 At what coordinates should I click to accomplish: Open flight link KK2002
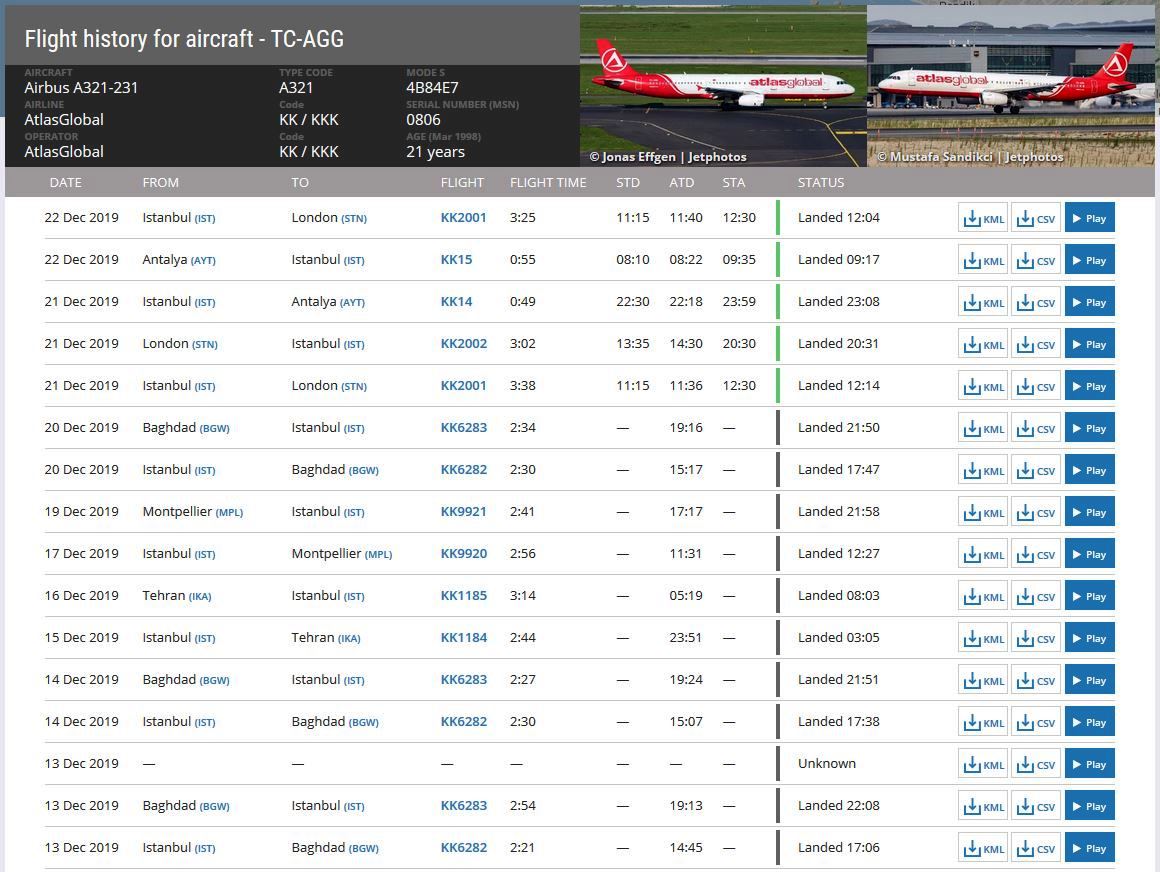pyautogui.click(x=463, y=344)
